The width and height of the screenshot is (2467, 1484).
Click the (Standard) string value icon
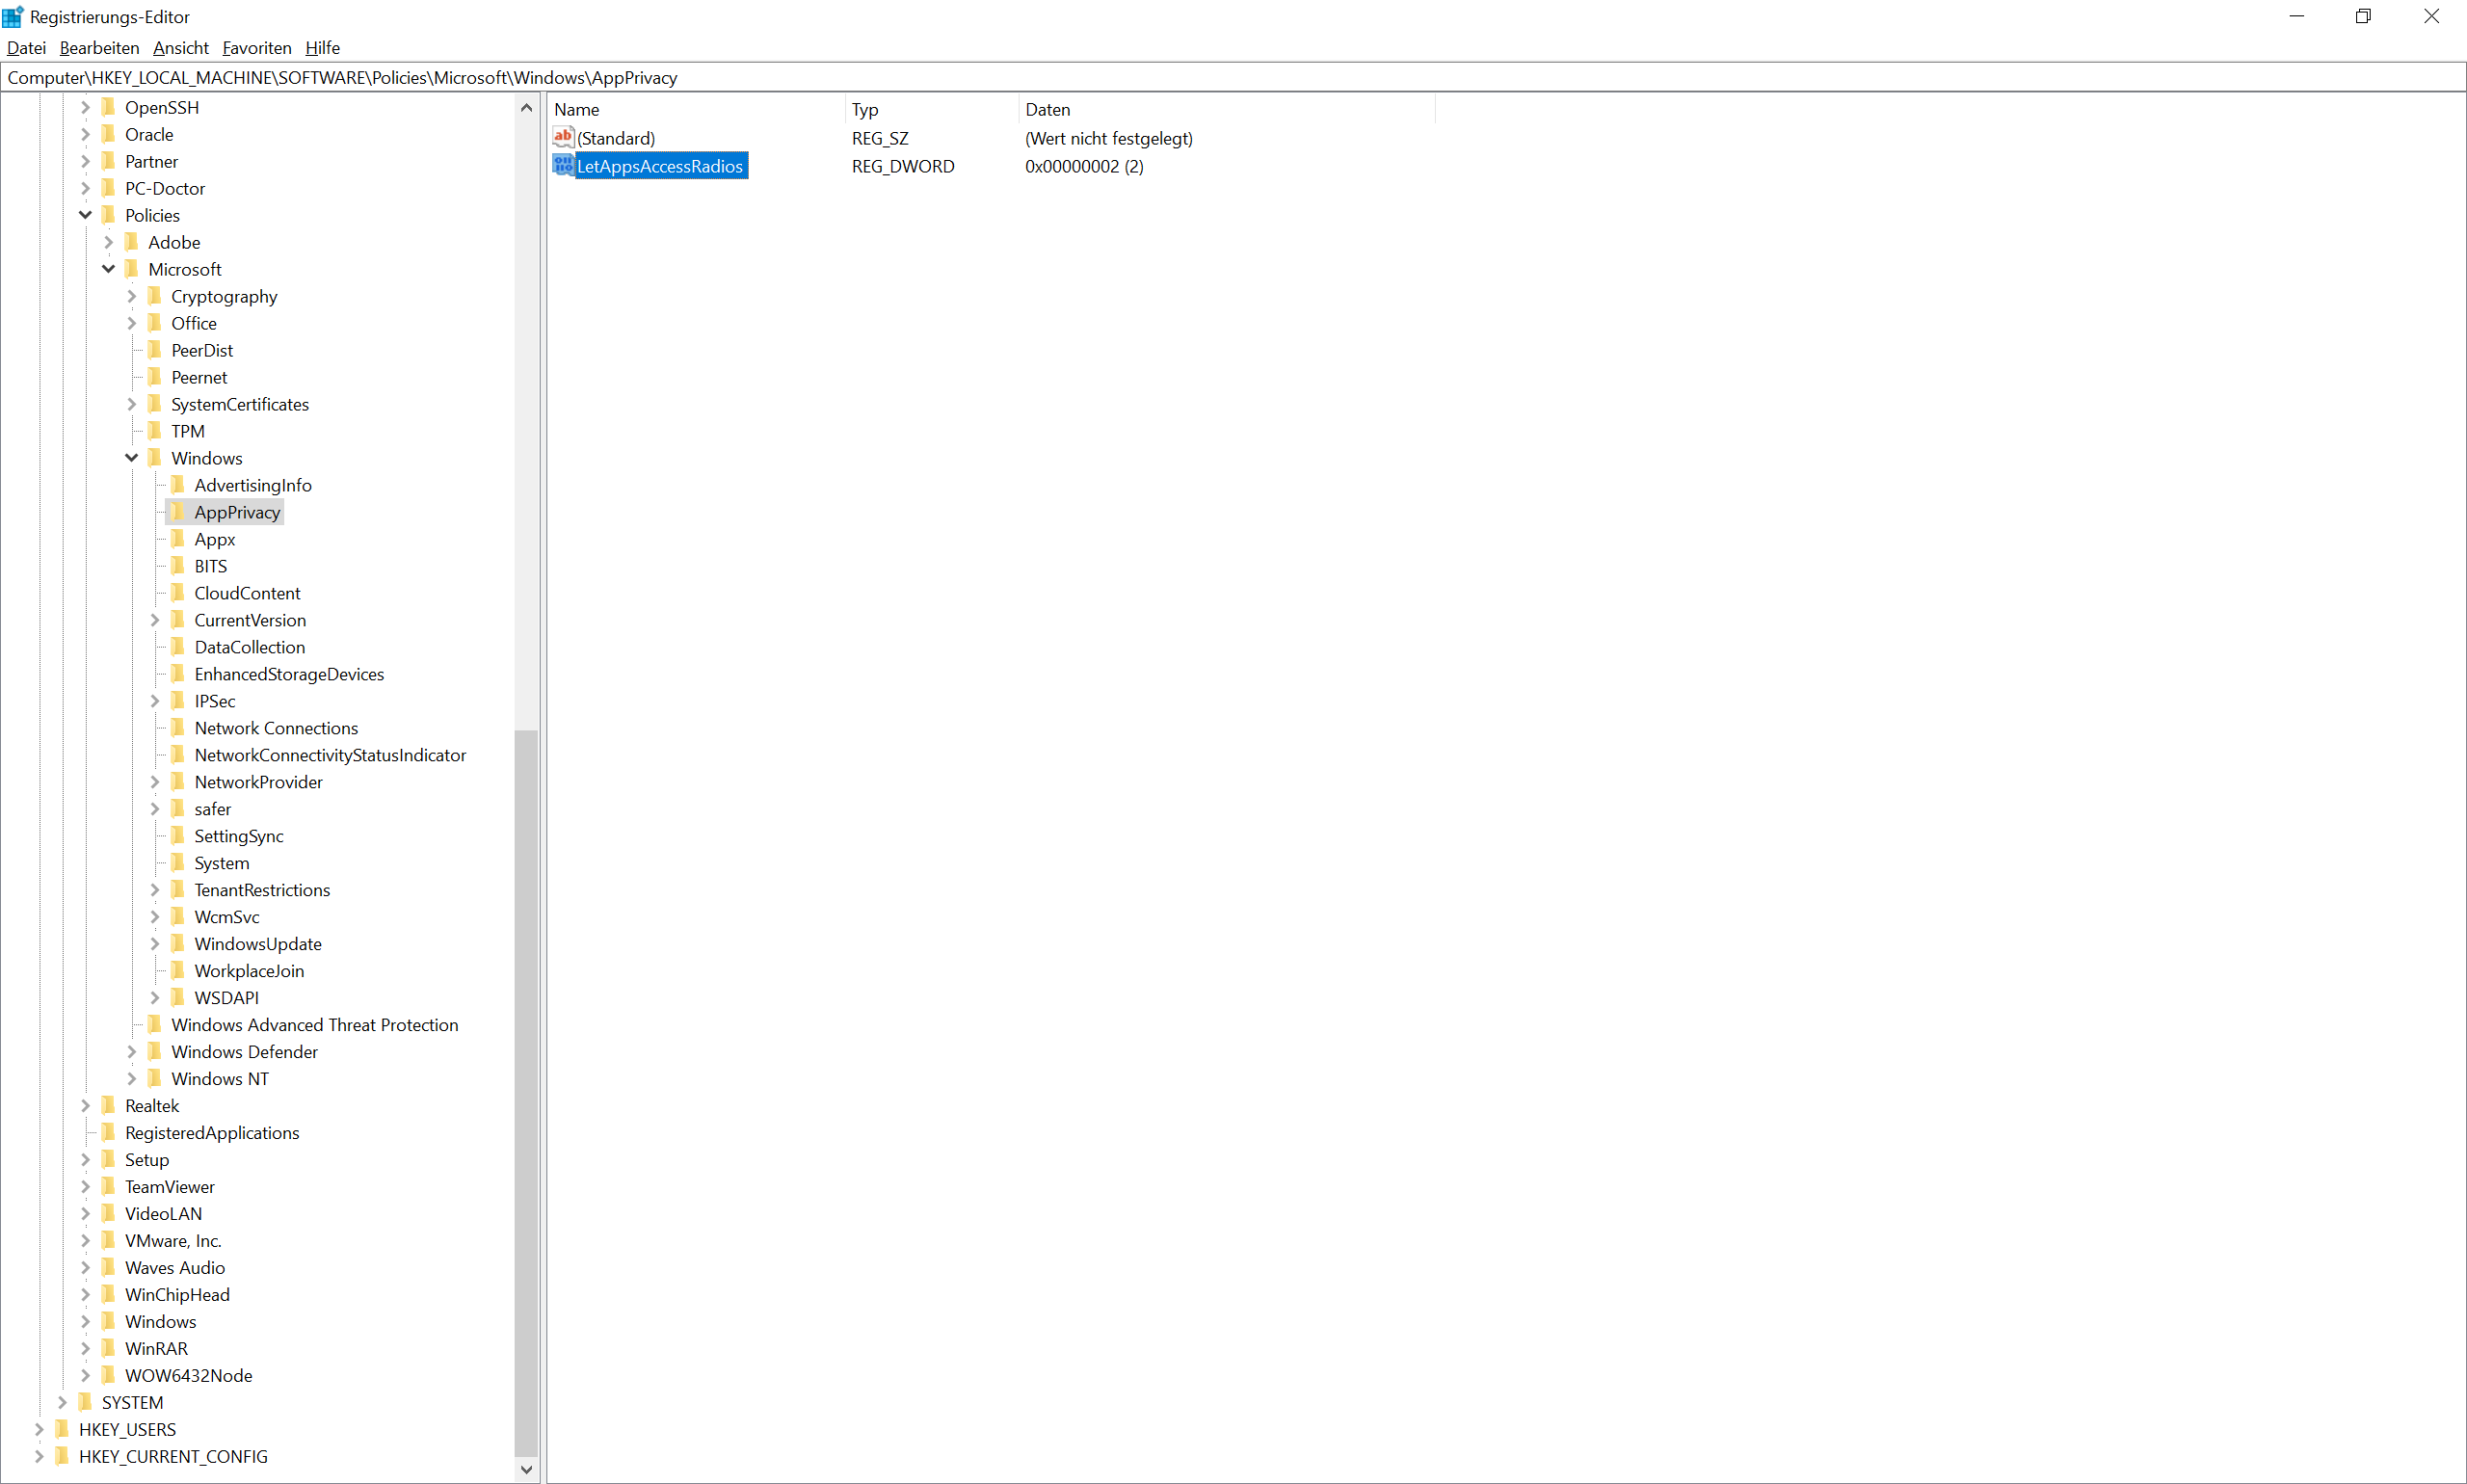pyautogui.click(x=563, y=137)
